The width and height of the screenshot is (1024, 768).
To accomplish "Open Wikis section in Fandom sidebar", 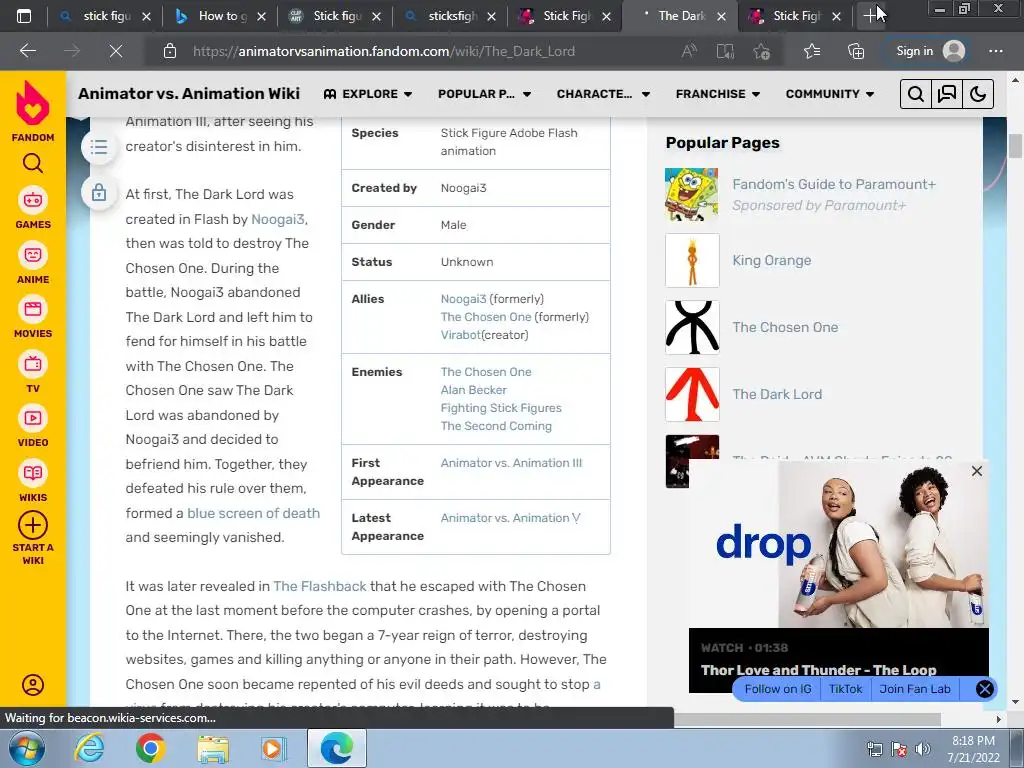I will click(33, 481).
